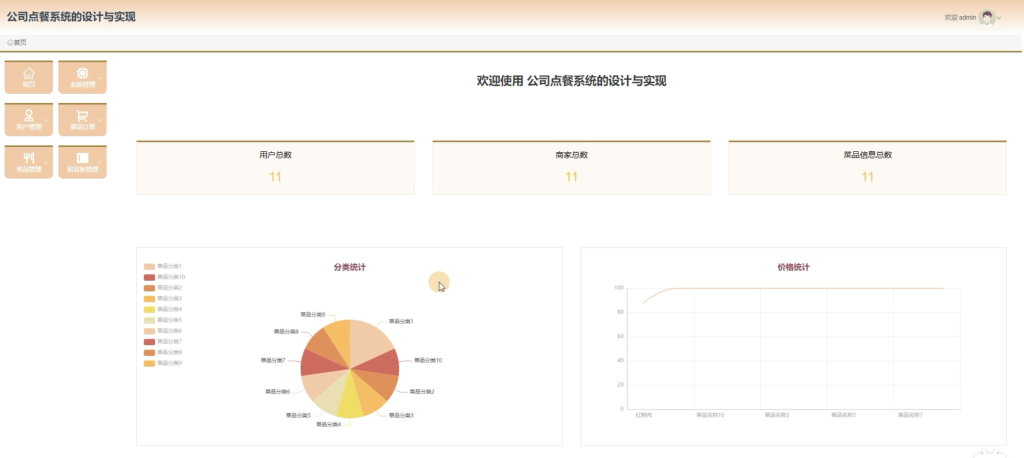Click the 分类统计 chart title
The width and height of the screenshot is (1024, 458).
point(349,267)
